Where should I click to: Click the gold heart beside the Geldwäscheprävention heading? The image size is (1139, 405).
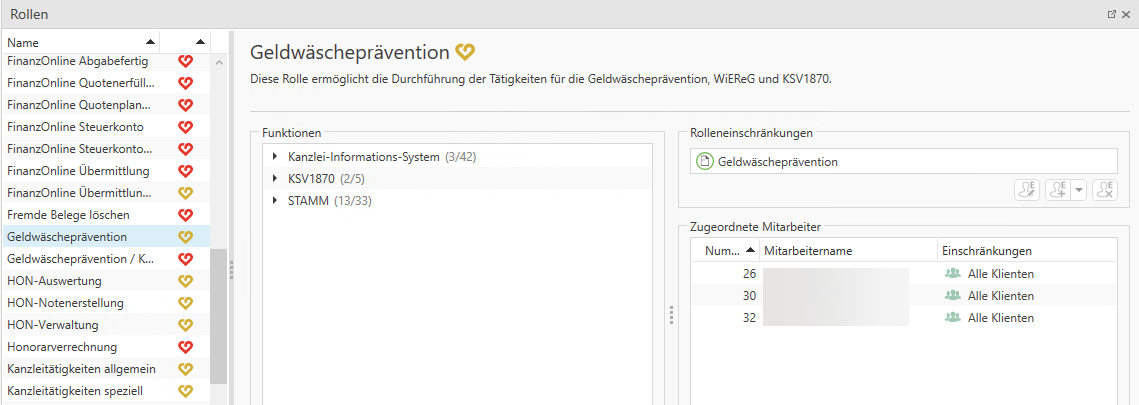tap(465, 52)
